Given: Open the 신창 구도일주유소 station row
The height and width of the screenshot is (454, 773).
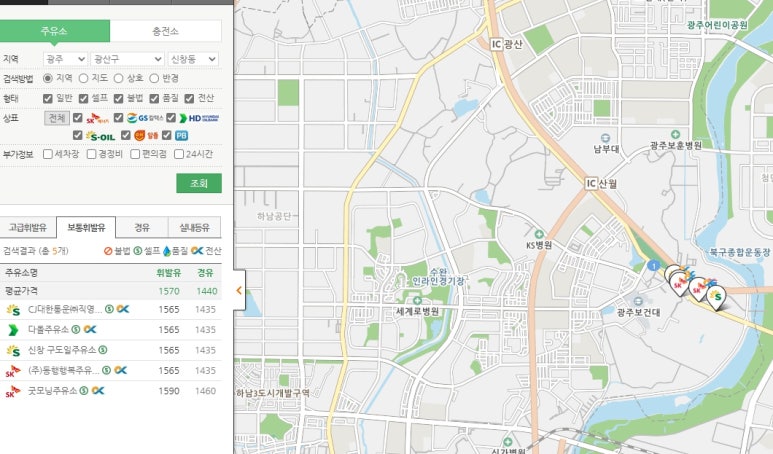Looking at the screenshot, I should coord(110,350).
